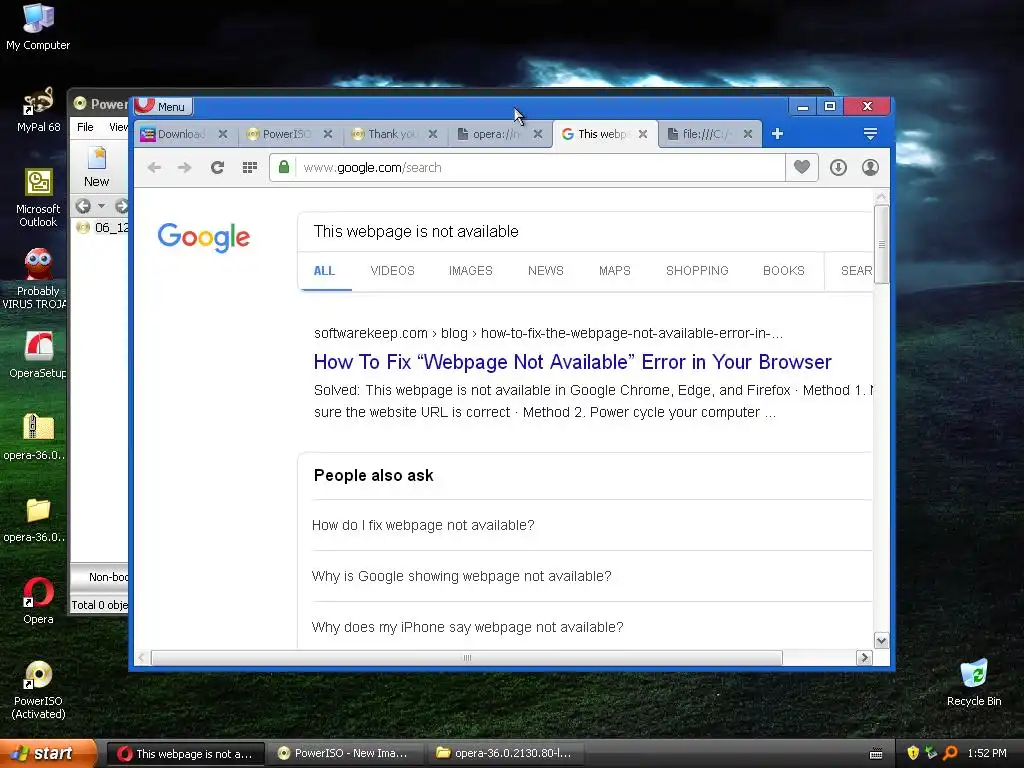Switch to the file:///C:/ tab
Viewport: 1024px width, 768px height.
coord(707,134)
